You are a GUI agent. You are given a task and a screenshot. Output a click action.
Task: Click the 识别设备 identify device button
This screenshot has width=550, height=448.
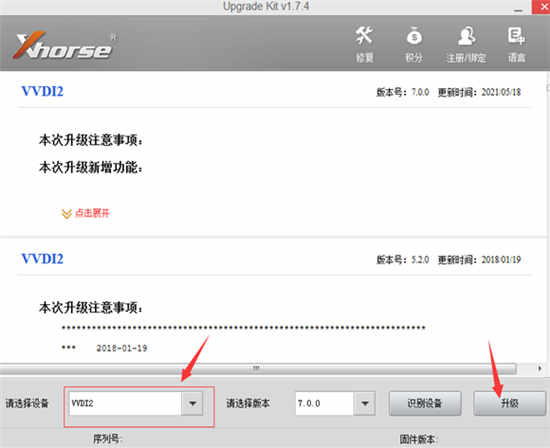coord(425,403)
